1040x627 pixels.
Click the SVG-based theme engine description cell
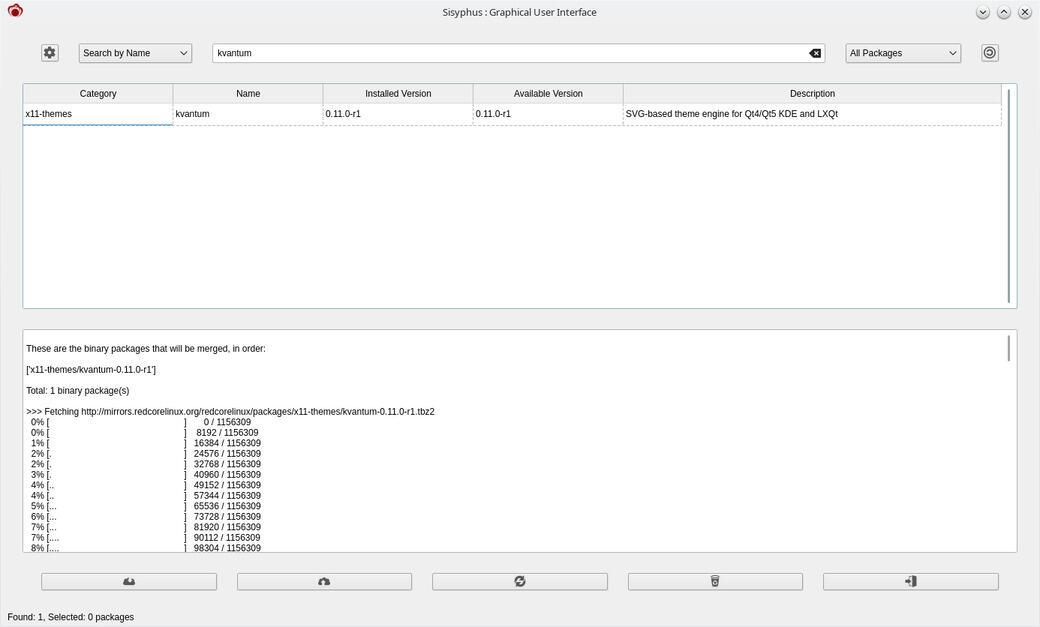pyautogui.click(x=812, y=114)
